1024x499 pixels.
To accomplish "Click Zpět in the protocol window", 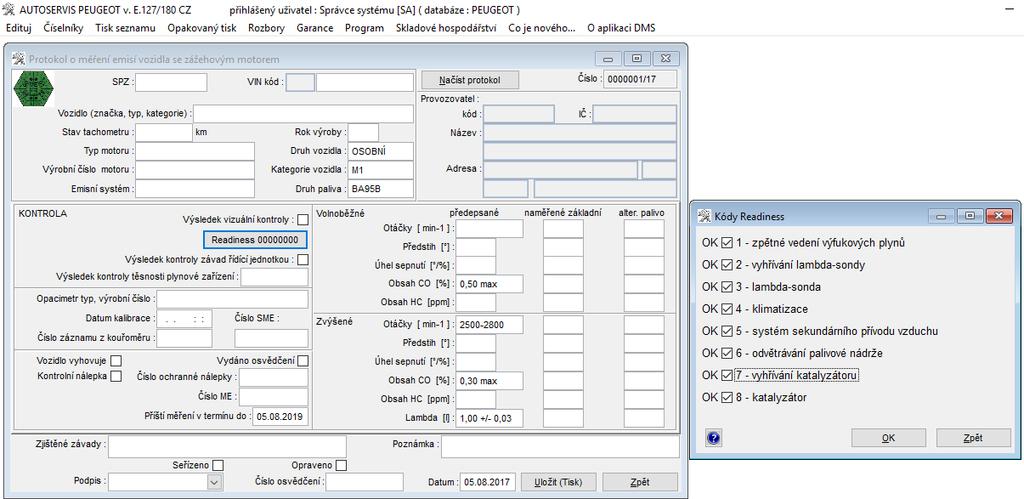I will (x=640, y=483).
